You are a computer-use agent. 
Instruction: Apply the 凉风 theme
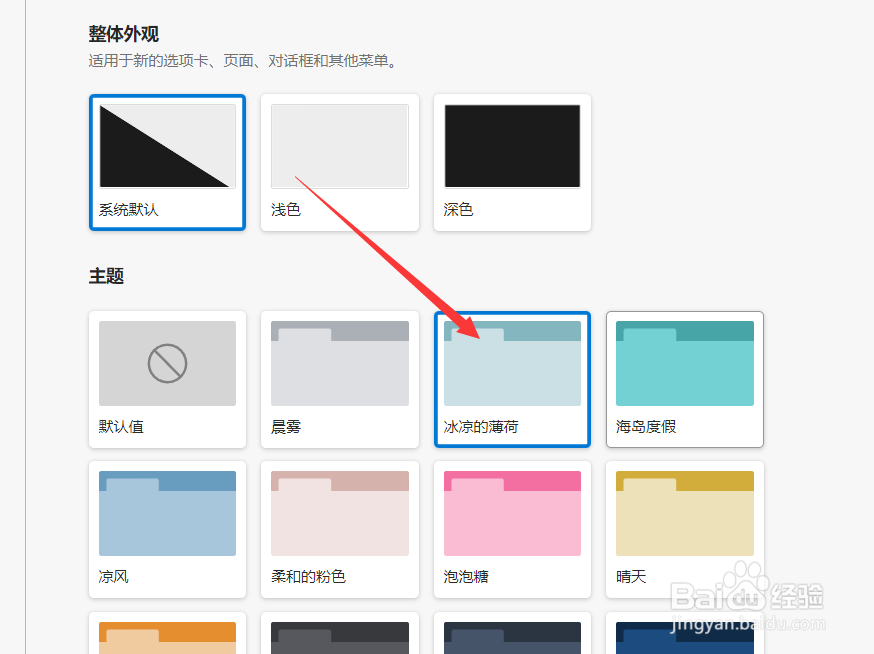coord(167,530)
